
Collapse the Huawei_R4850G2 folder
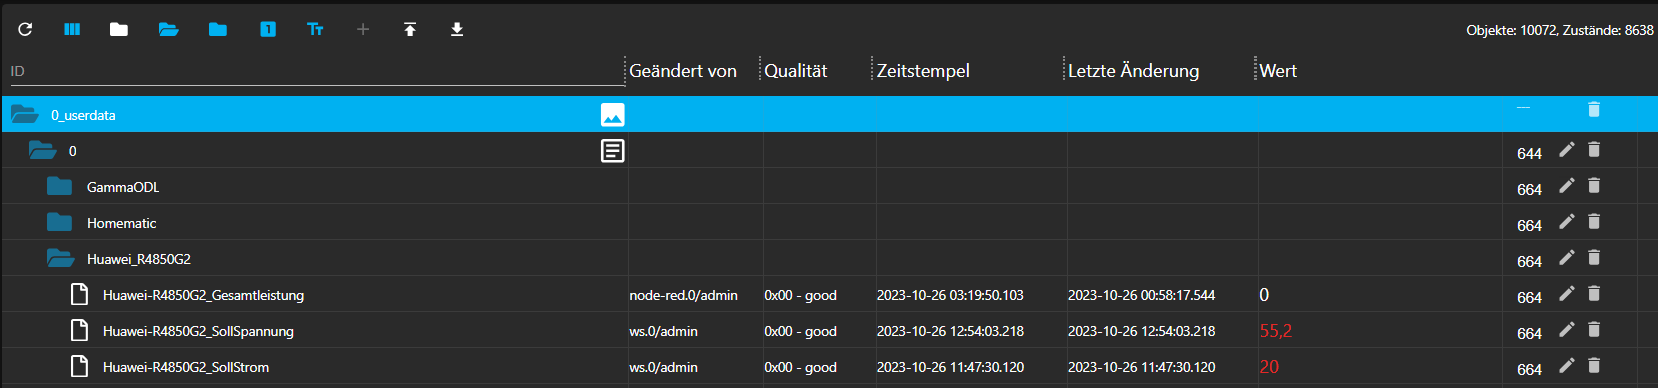[61, 258]
